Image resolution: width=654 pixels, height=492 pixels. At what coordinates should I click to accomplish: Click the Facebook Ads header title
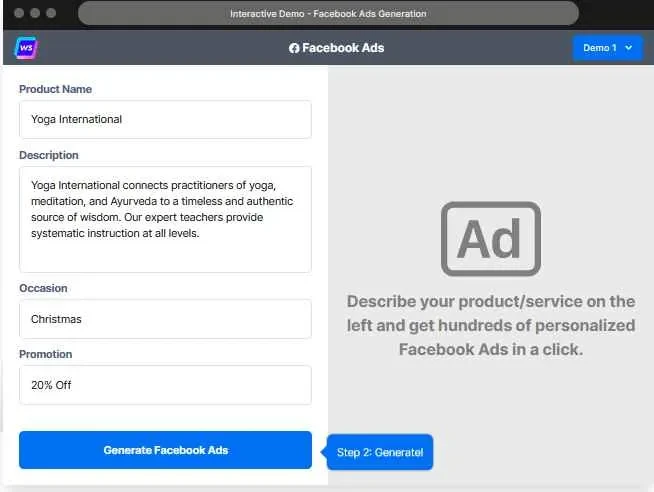click(x=343, y=48)
